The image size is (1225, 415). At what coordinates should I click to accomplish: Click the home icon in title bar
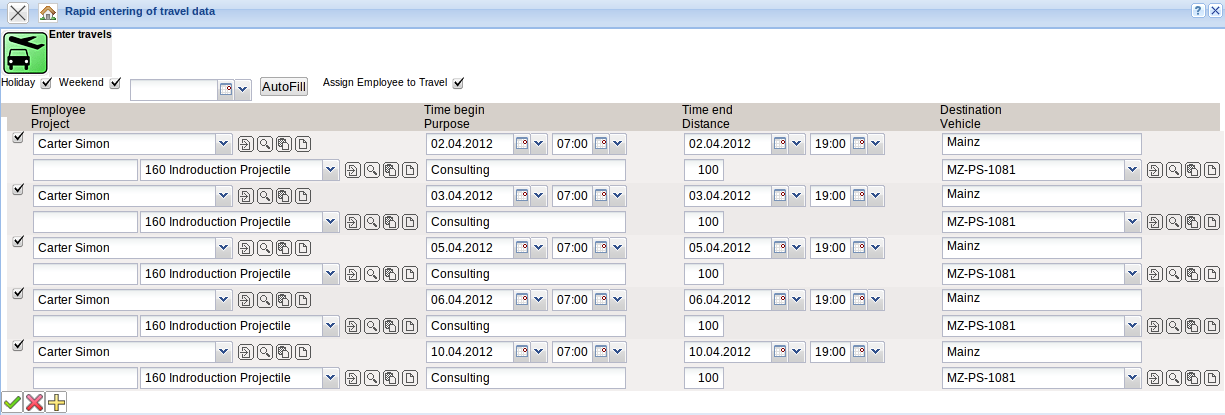coord(47,13)
